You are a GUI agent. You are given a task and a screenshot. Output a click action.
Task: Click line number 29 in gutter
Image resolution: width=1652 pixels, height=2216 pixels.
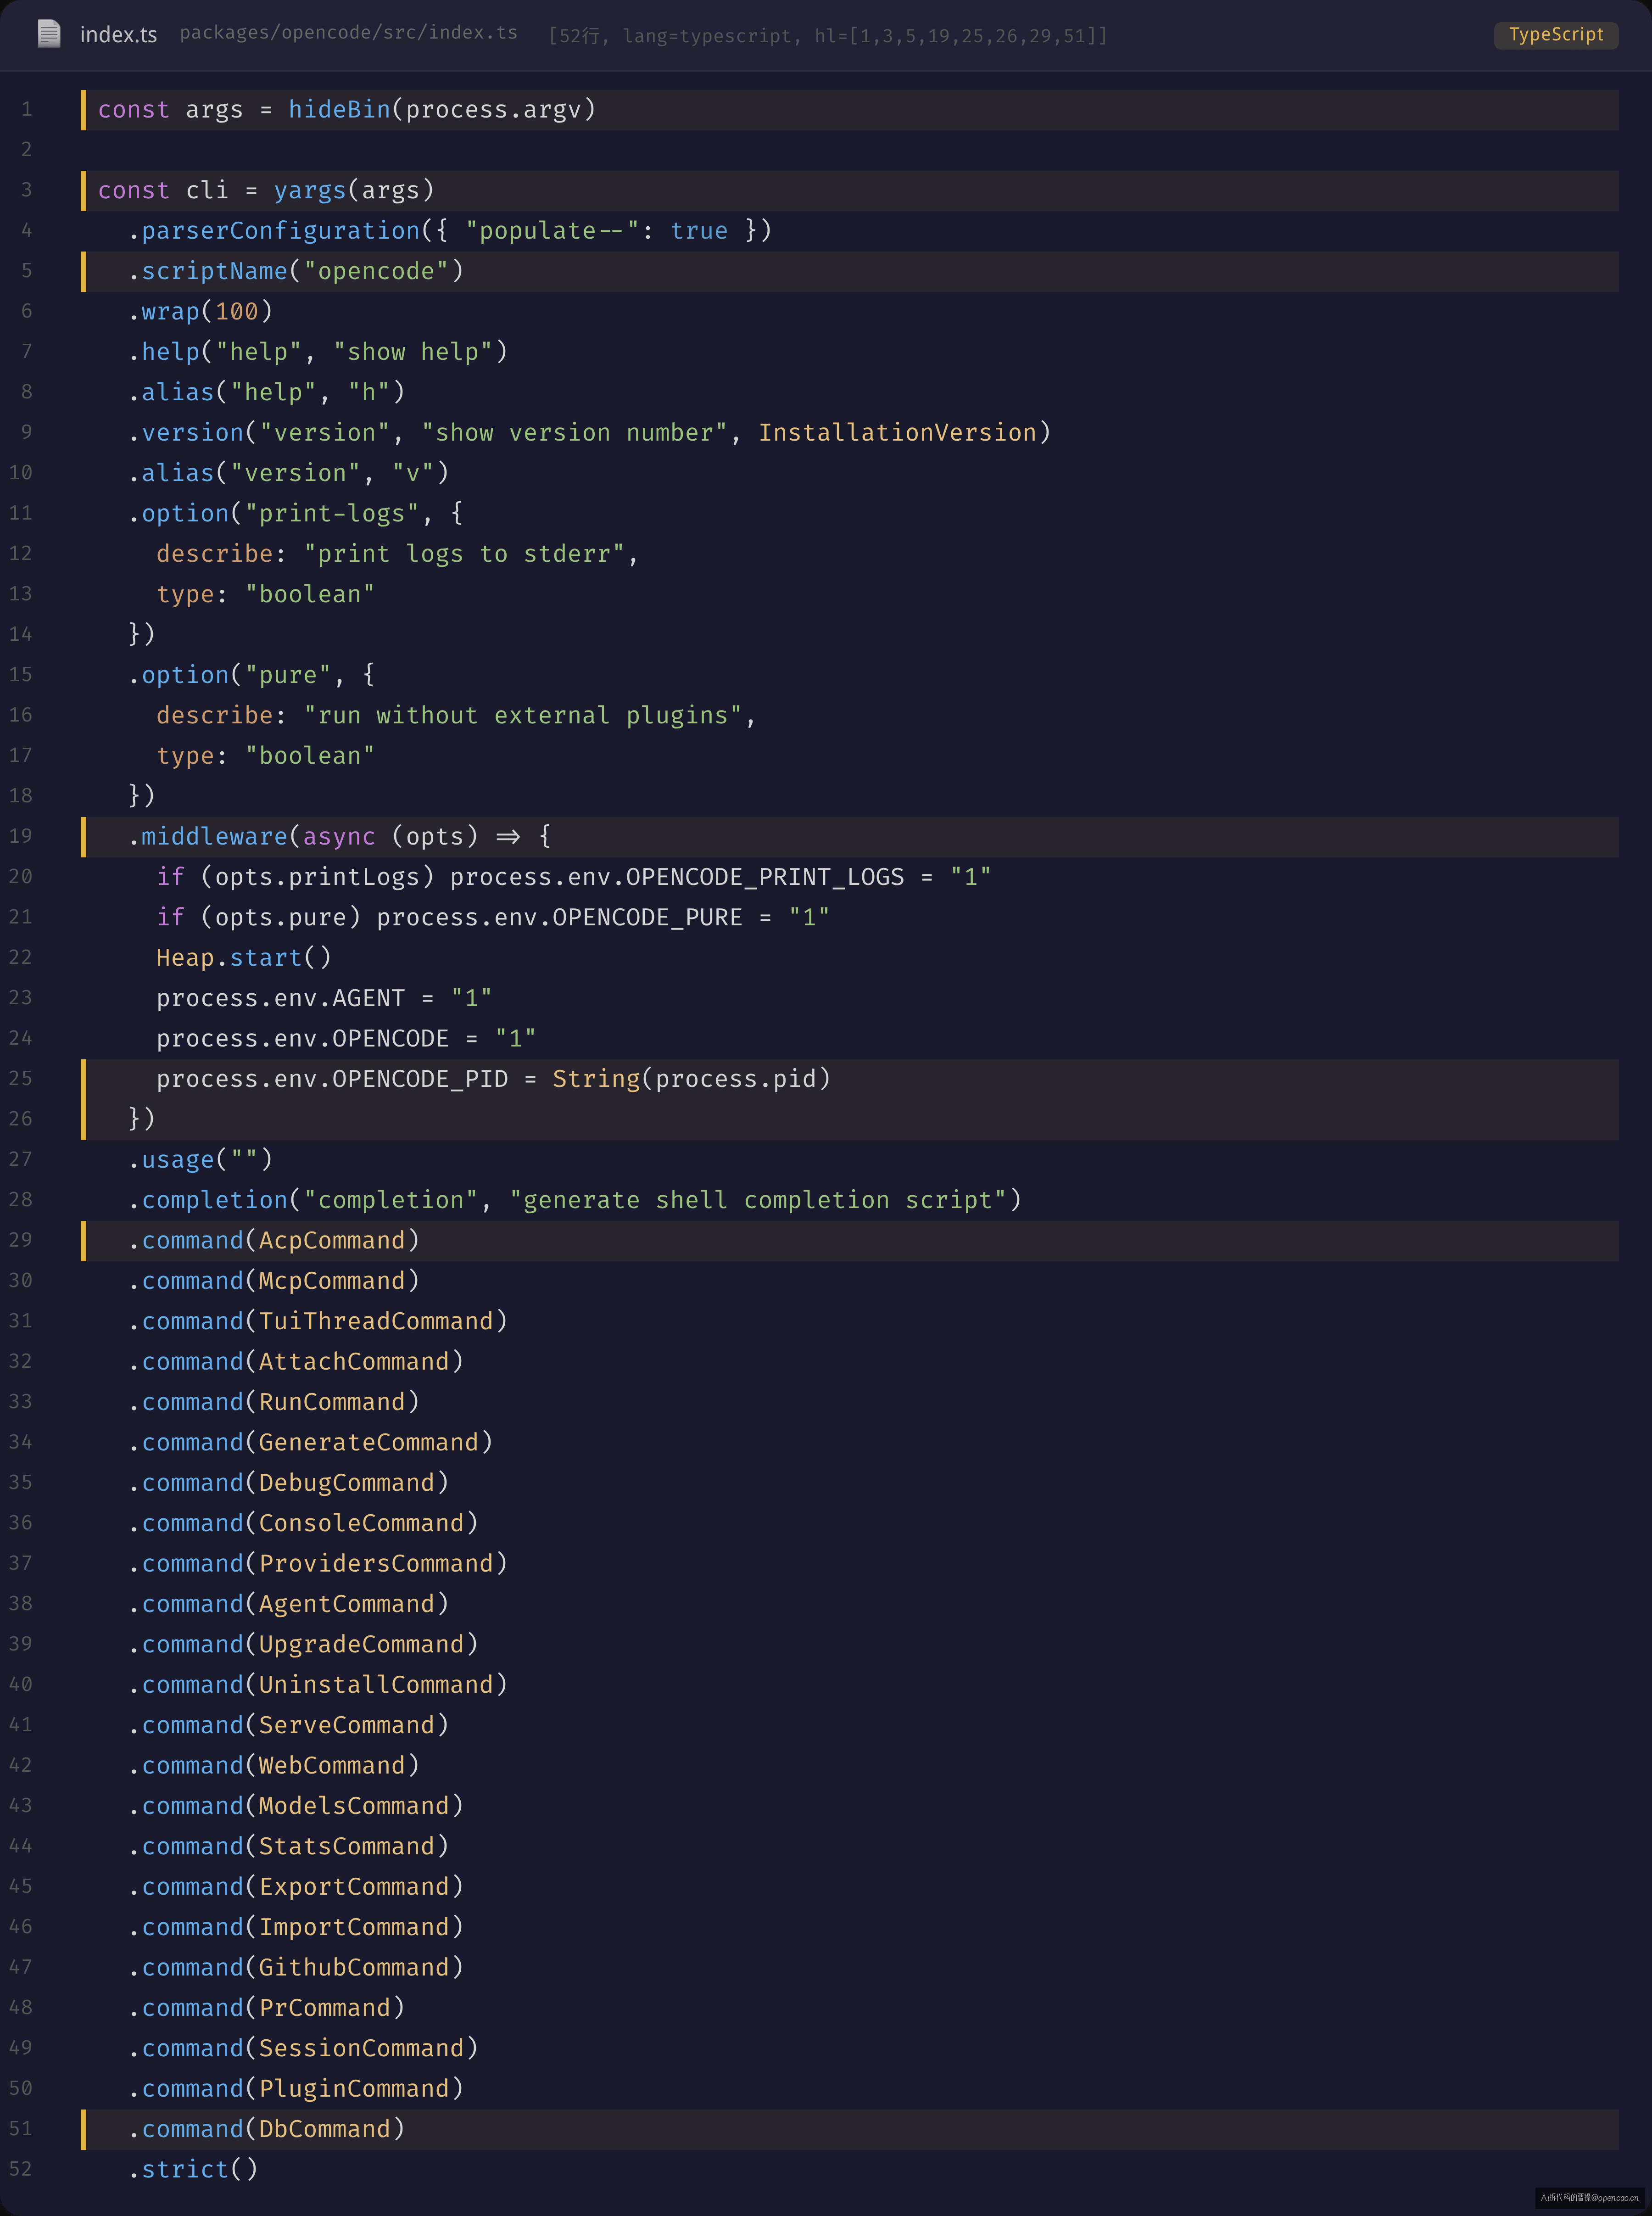click(20, 1240)
